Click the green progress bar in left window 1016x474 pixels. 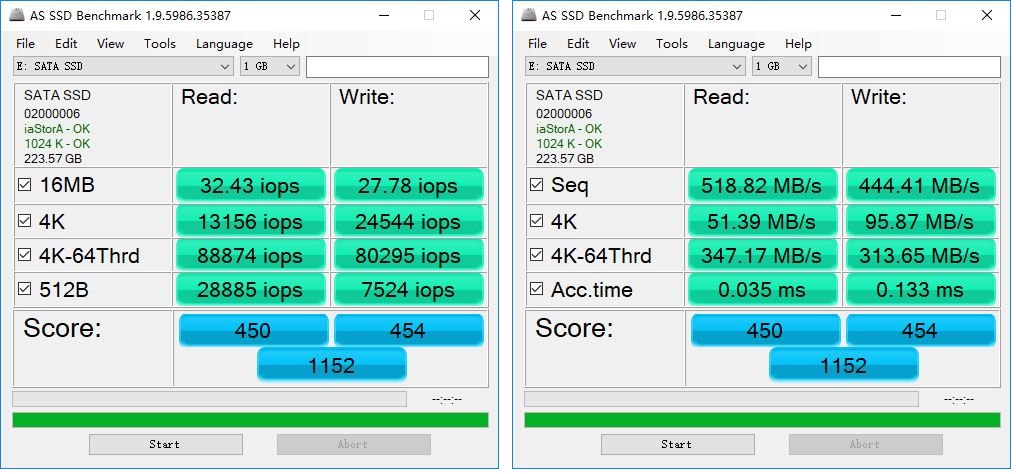point(250,420)
